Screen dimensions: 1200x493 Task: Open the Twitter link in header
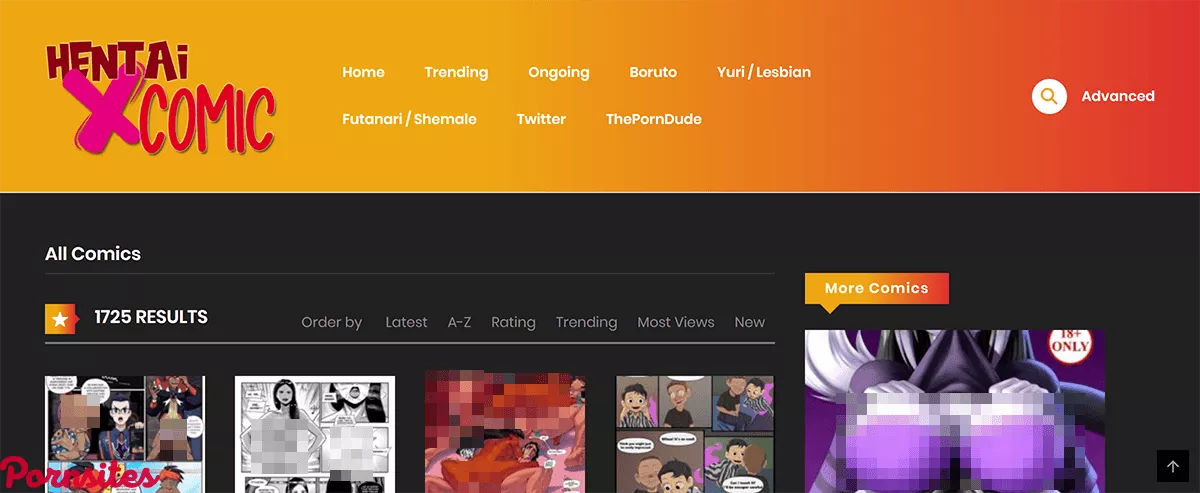click(x=541, y=119)
